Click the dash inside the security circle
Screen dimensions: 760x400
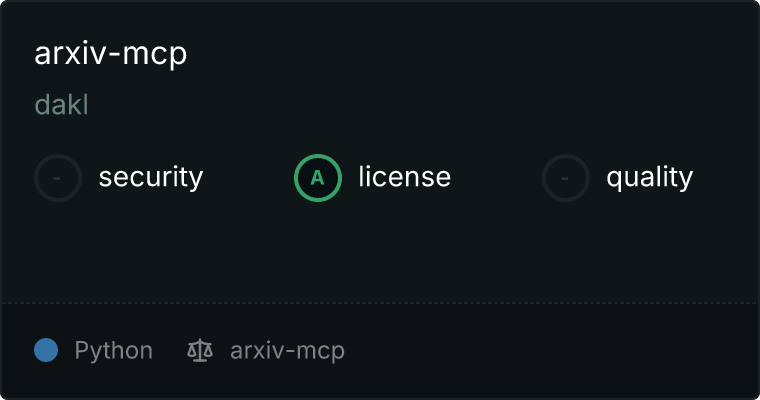point(57,178)
